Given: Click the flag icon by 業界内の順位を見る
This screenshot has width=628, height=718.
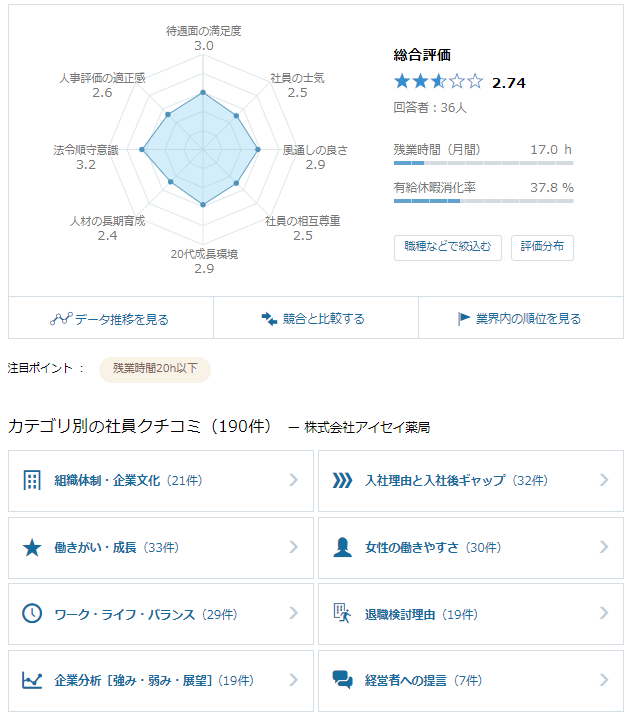Looking at the screenshot, I should [x=464, y=318].
